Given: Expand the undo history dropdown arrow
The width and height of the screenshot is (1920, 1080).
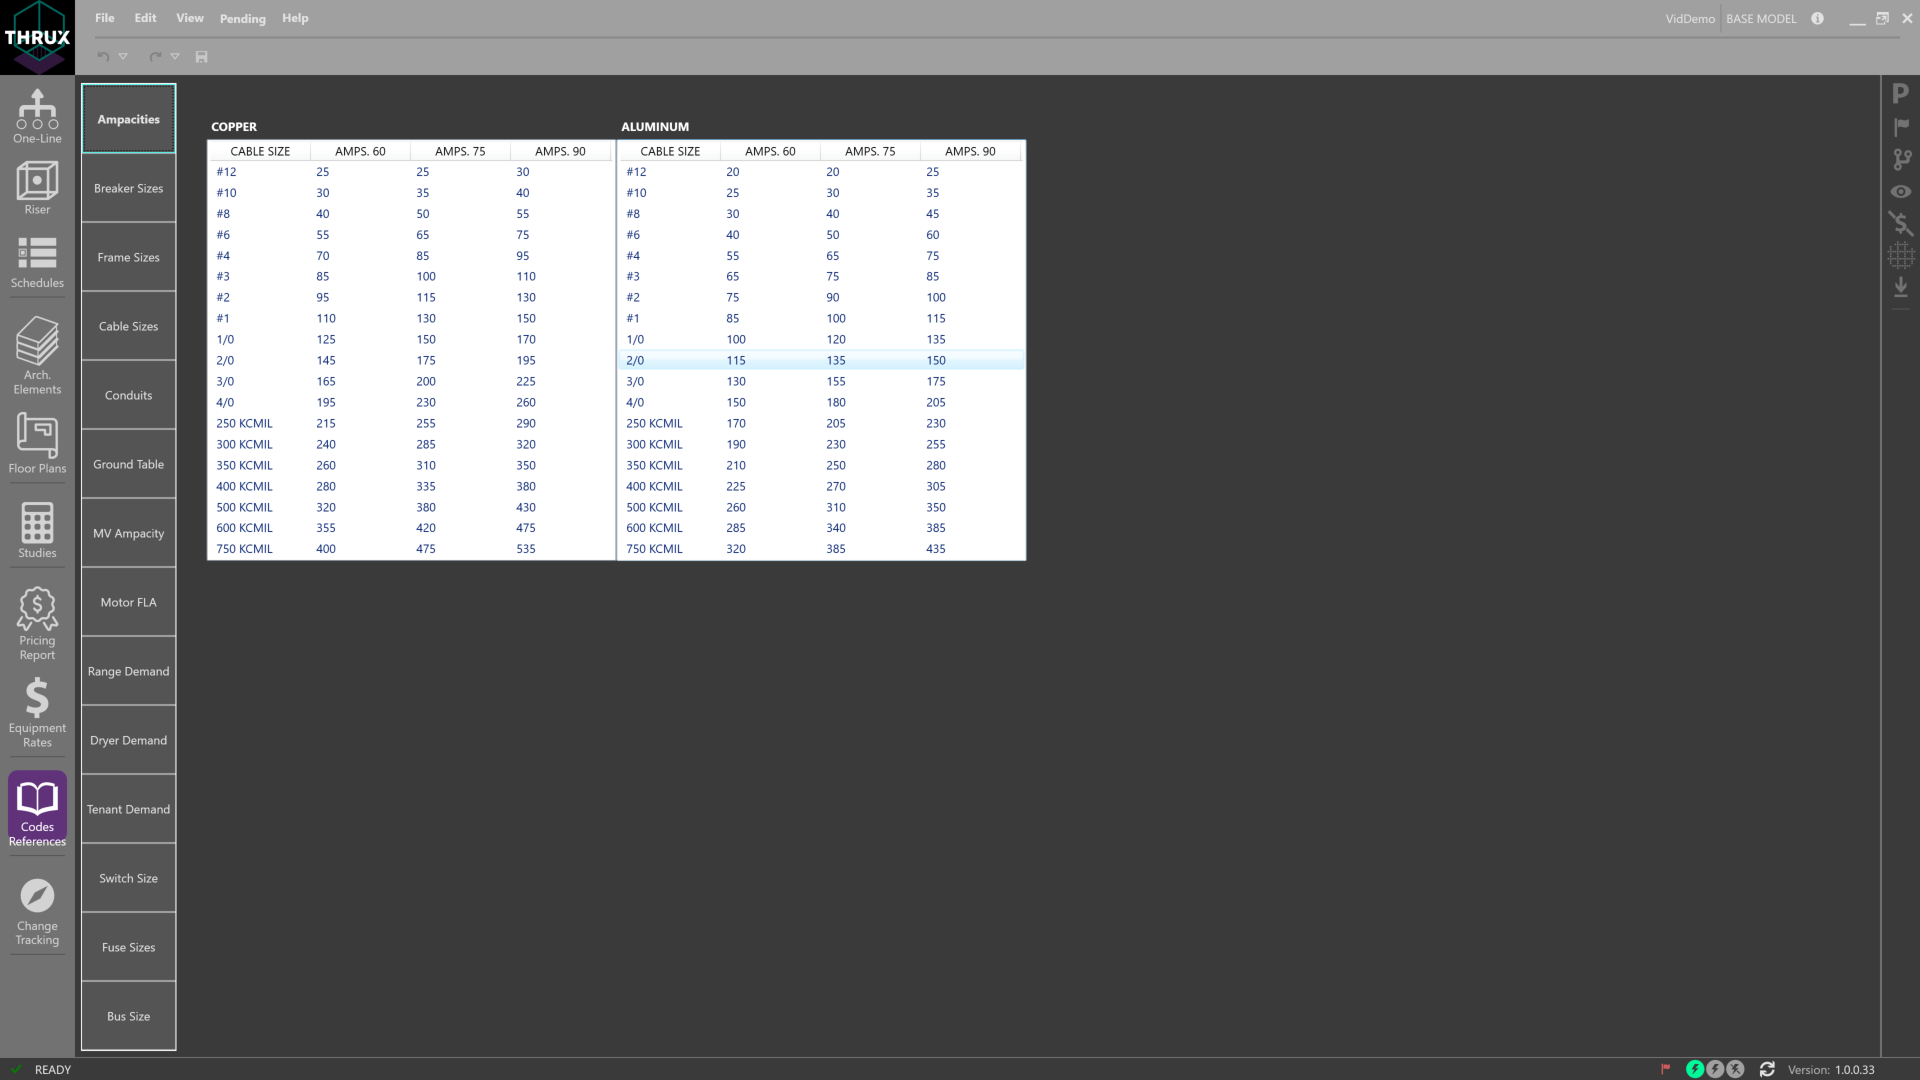Looking at the screenshot, I should coord(123,57).
